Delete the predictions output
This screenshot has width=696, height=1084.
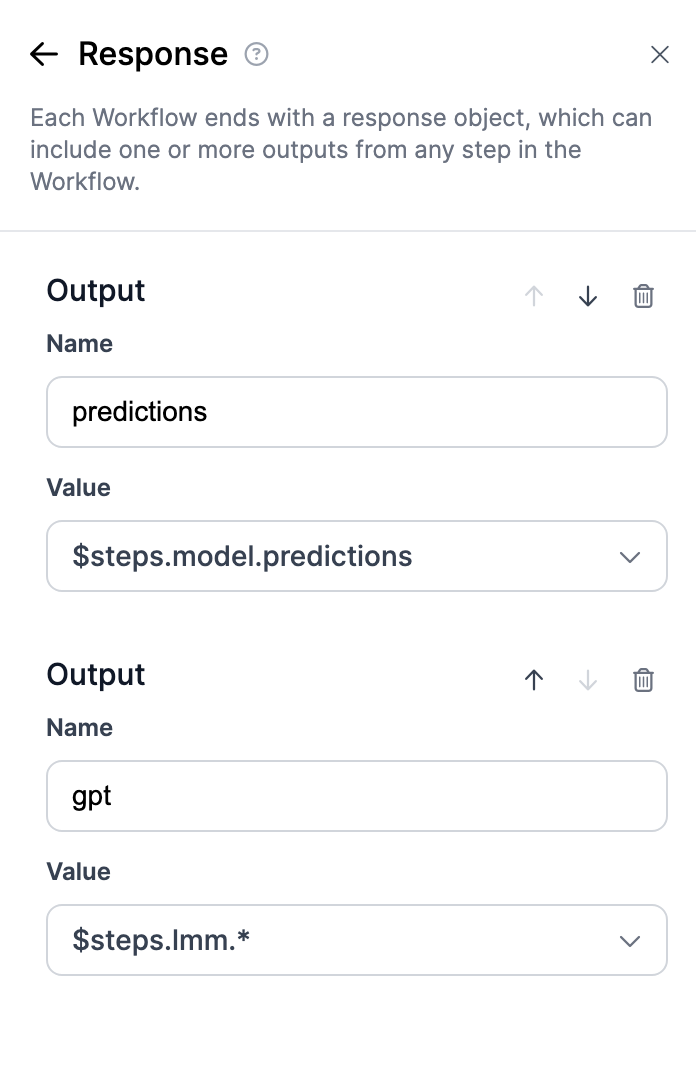644,296
